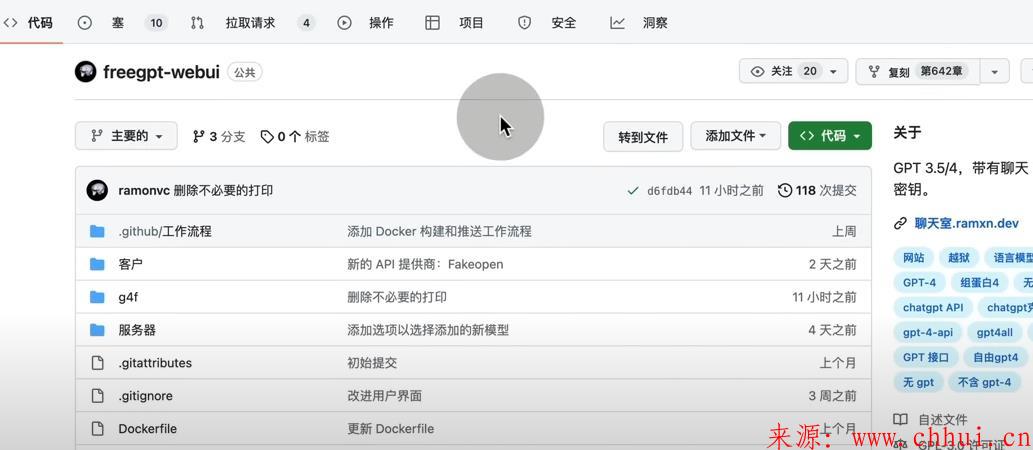The height and width of the screenshot is (450, 1033).
Task: Click the 转到文件 button
Action: click(643, 136)
